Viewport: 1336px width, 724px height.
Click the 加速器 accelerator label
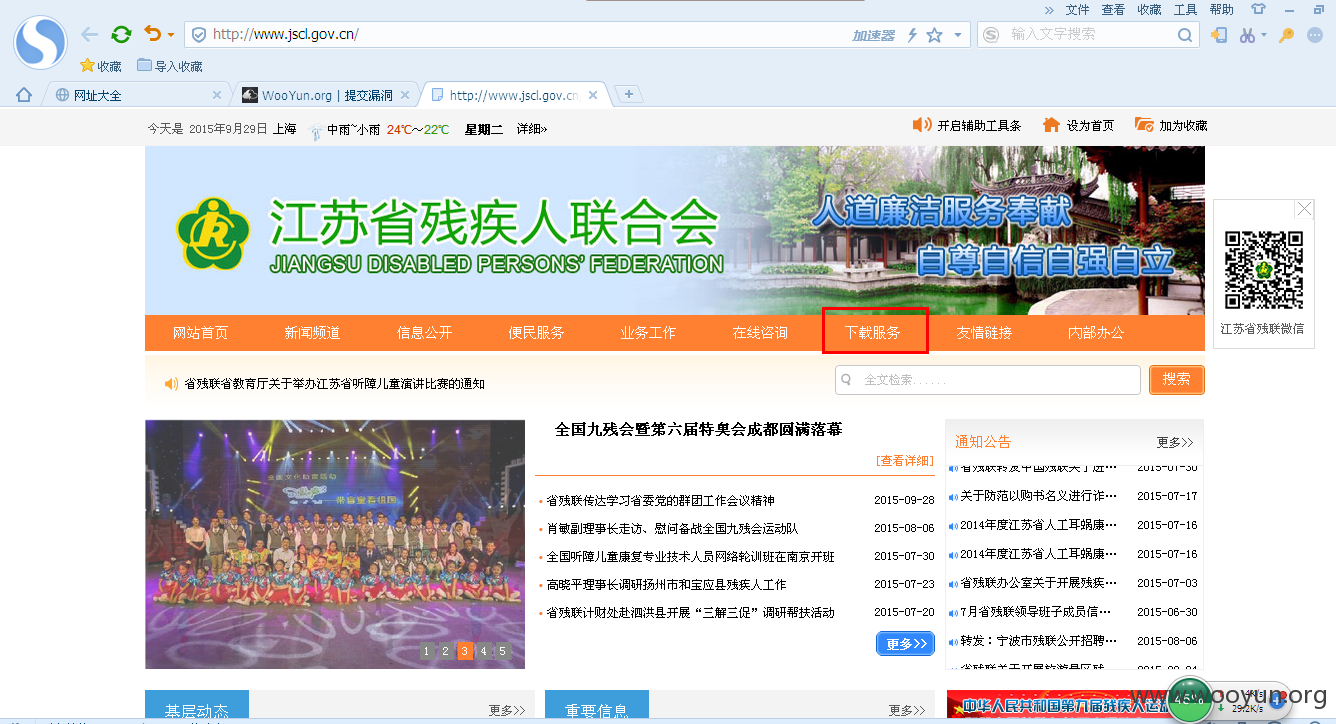pos(873,35)
